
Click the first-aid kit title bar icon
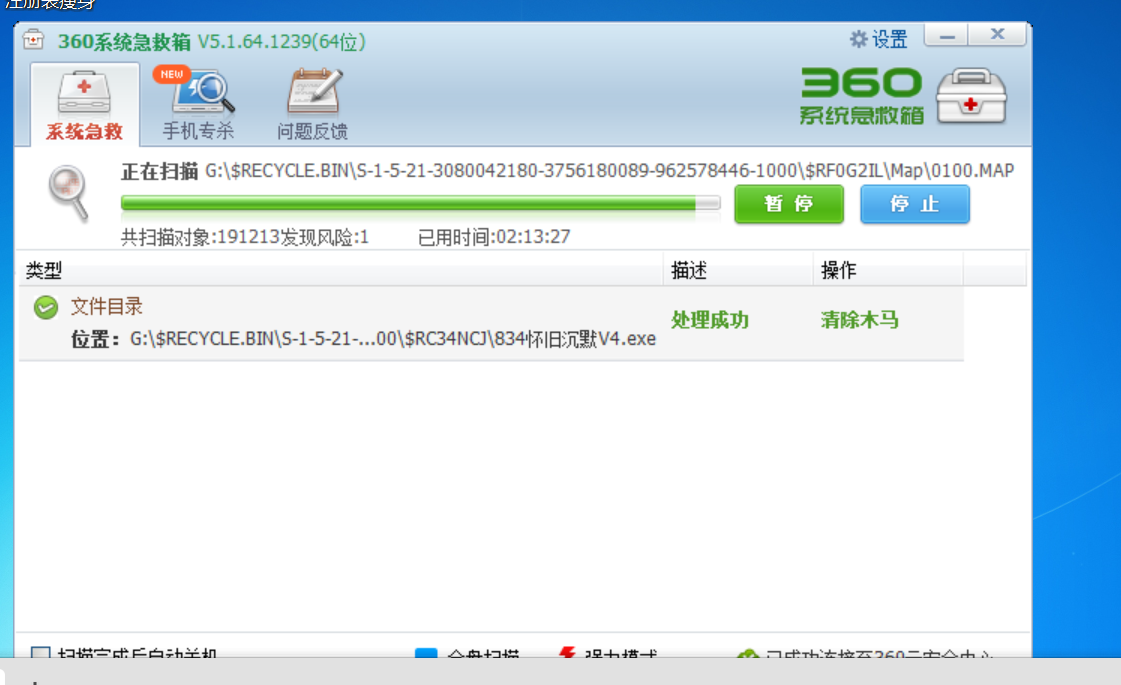pyautogui.click(x=33, y=40)
